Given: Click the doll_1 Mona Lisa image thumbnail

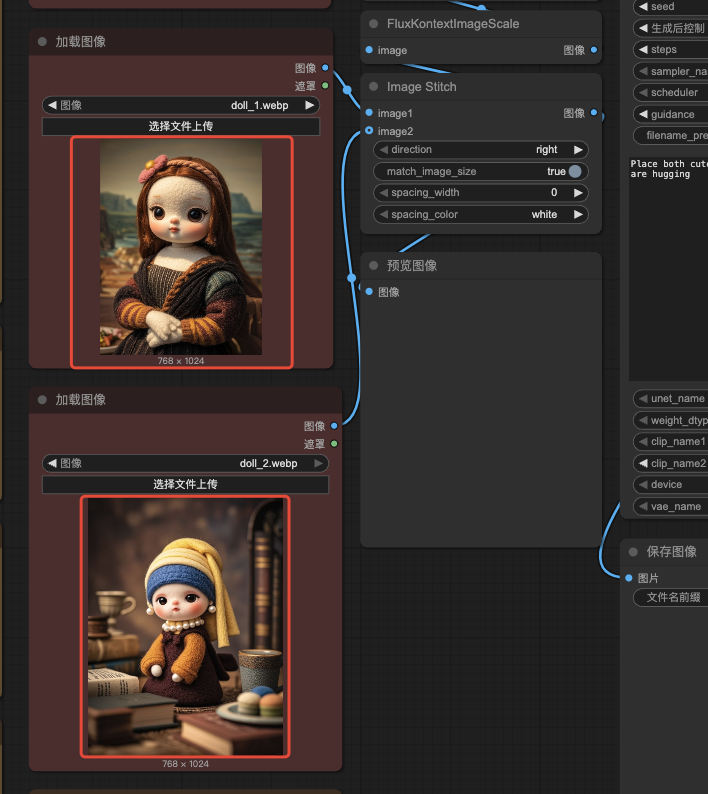Looking at the screenshot, I should (181, 247).
